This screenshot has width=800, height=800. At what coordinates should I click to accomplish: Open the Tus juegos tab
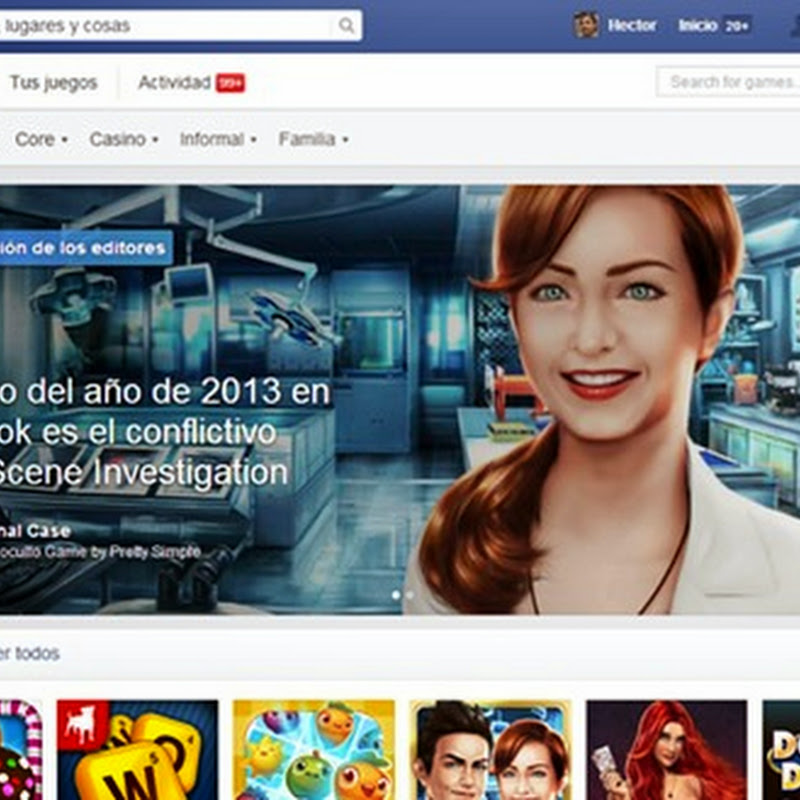point(54,82)
